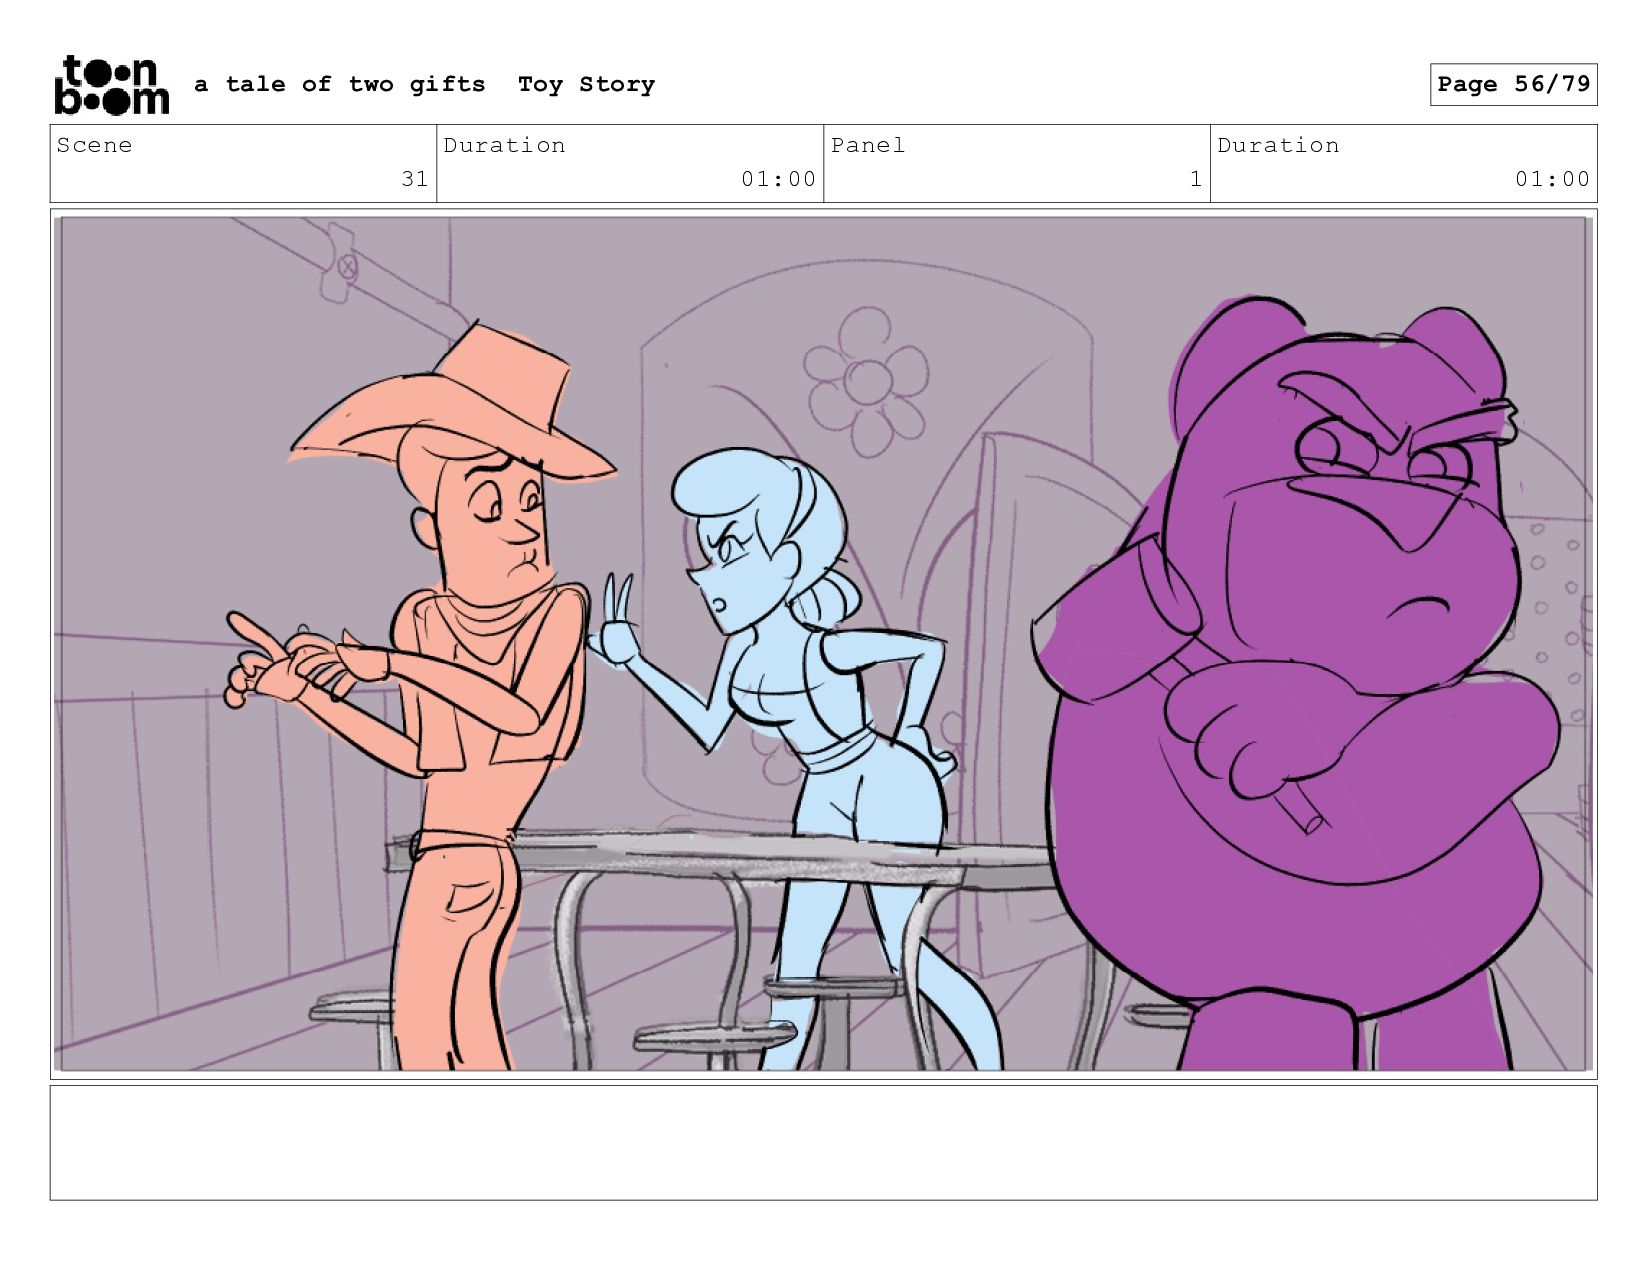Click the storyboard panel drawing
This screenshot has height=1275, width=1650.
pyautogui.click(x=823, y=644)
